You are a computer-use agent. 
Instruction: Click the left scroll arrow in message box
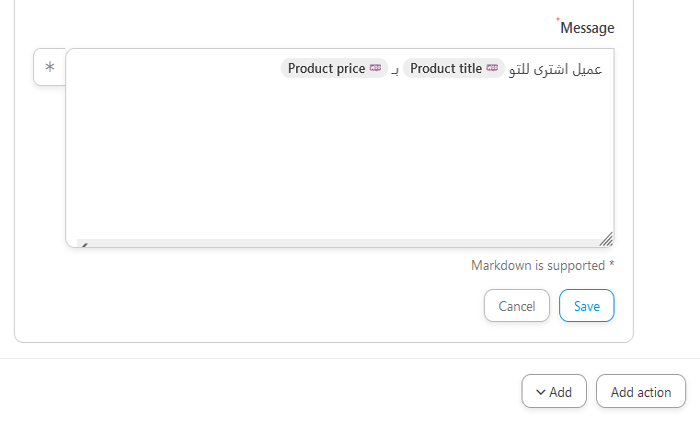click(83, 243)
